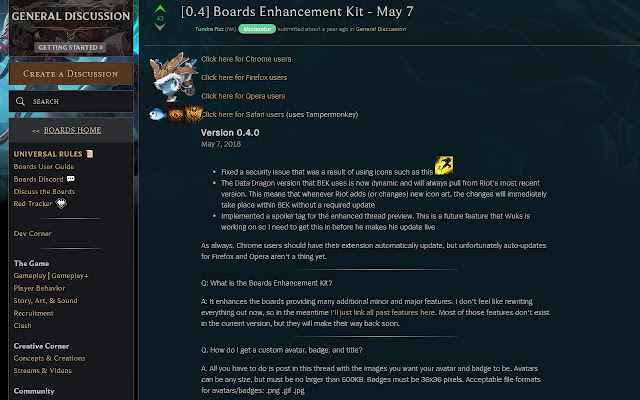Click the chat bubble icon beside Boards Discord

tap(71, 179)
